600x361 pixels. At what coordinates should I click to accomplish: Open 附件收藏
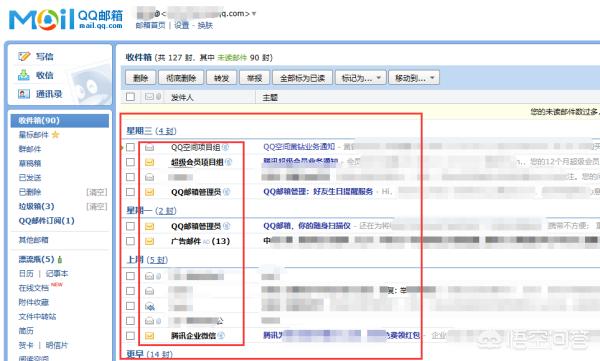pyautogui.click(x=34, y=302)
